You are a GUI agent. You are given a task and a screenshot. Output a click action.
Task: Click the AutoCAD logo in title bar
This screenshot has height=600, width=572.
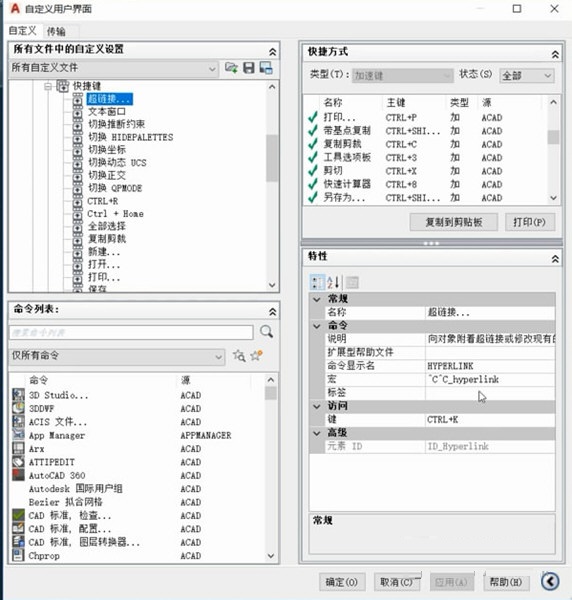(15, 8)
